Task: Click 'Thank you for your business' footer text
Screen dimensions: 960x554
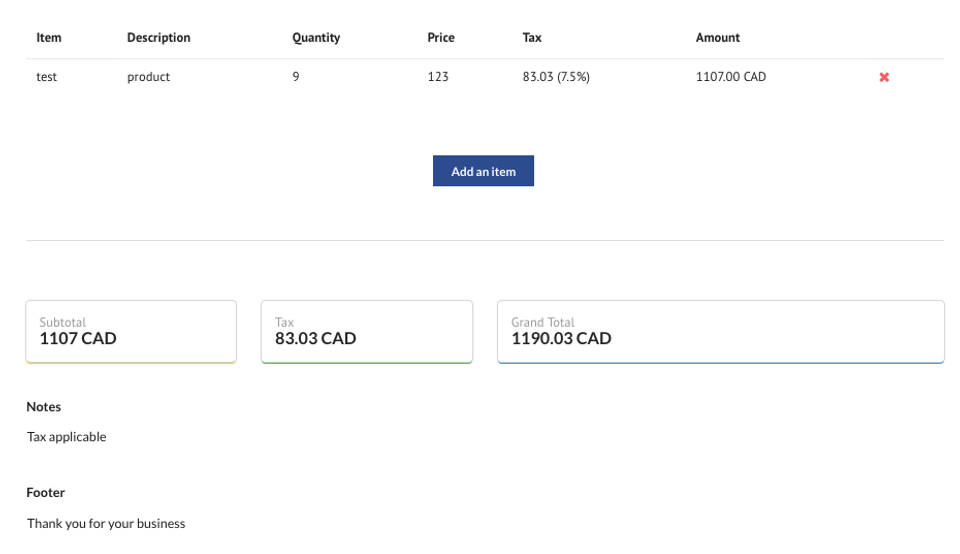Action: pos(106,523)
